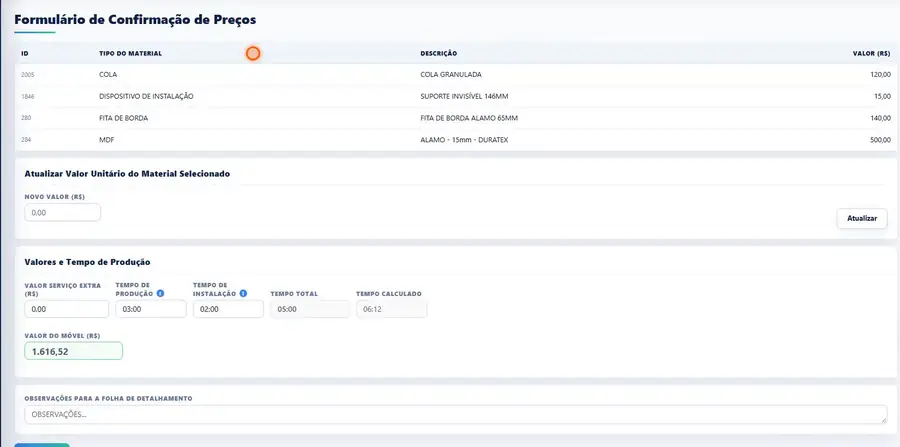Click the description FITA DE BORDA ALAMO 65MM
Screen dimensions: 900x447
click(x=469, y=118)
